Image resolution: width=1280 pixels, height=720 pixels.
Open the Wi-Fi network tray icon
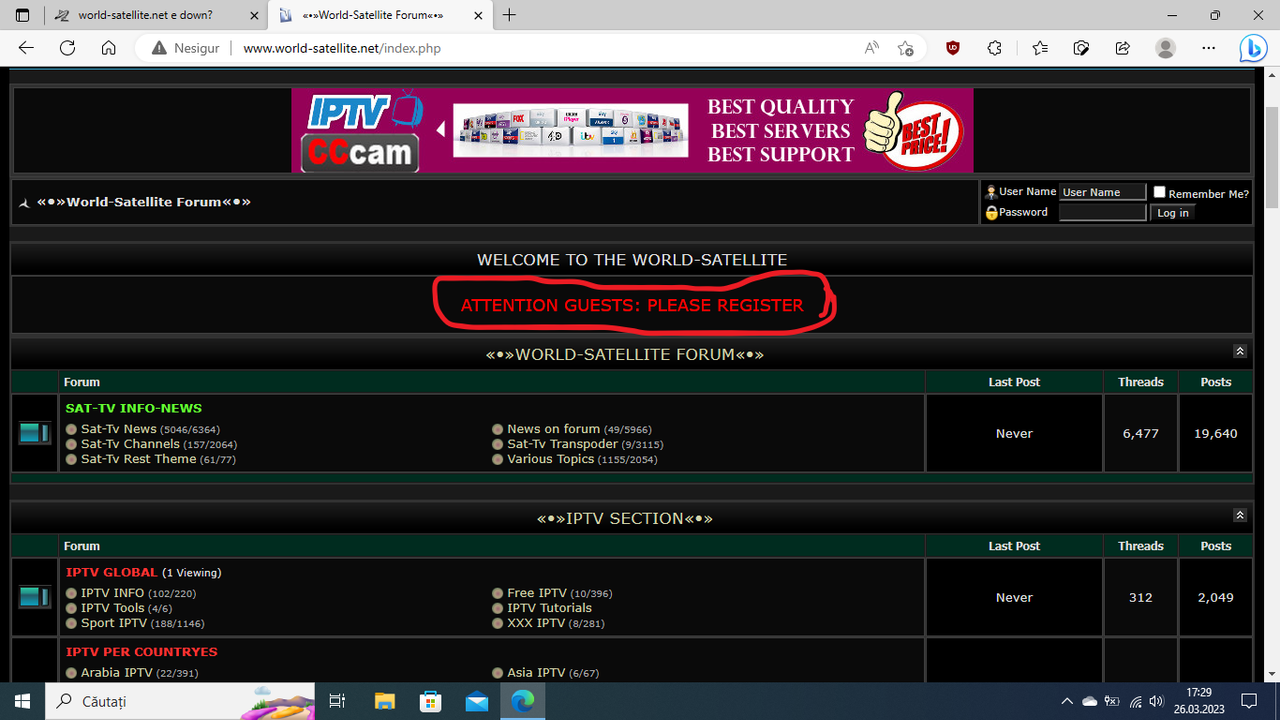click(x=1135, y=701)
